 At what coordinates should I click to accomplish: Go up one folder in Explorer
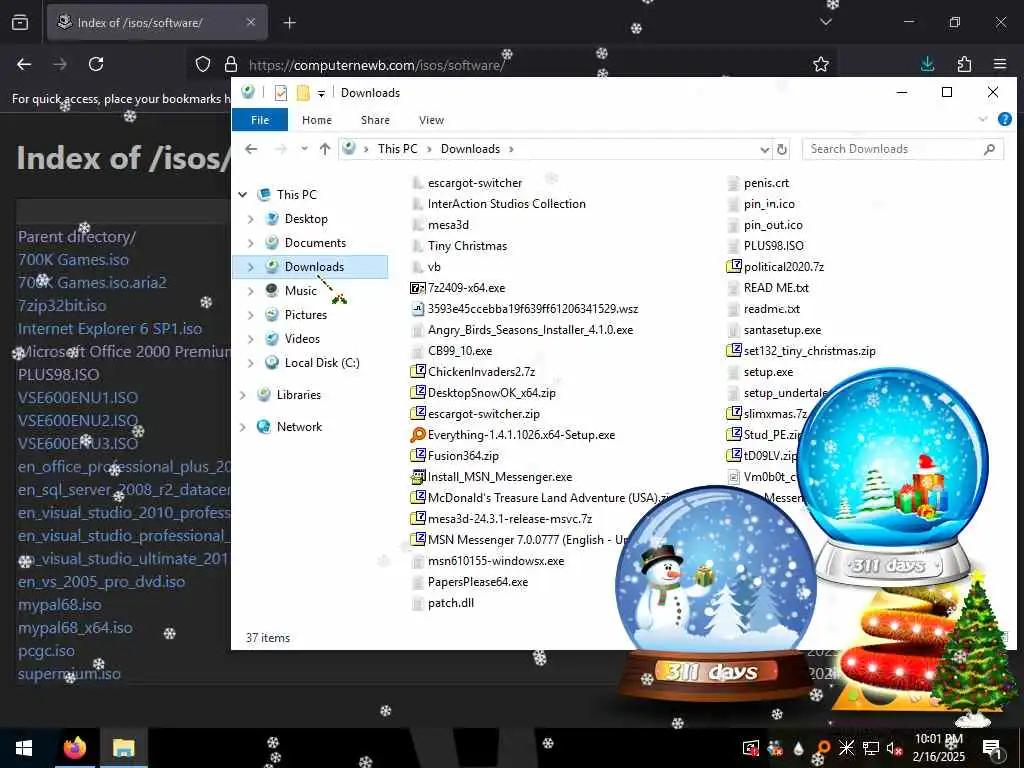pos(325,149)
